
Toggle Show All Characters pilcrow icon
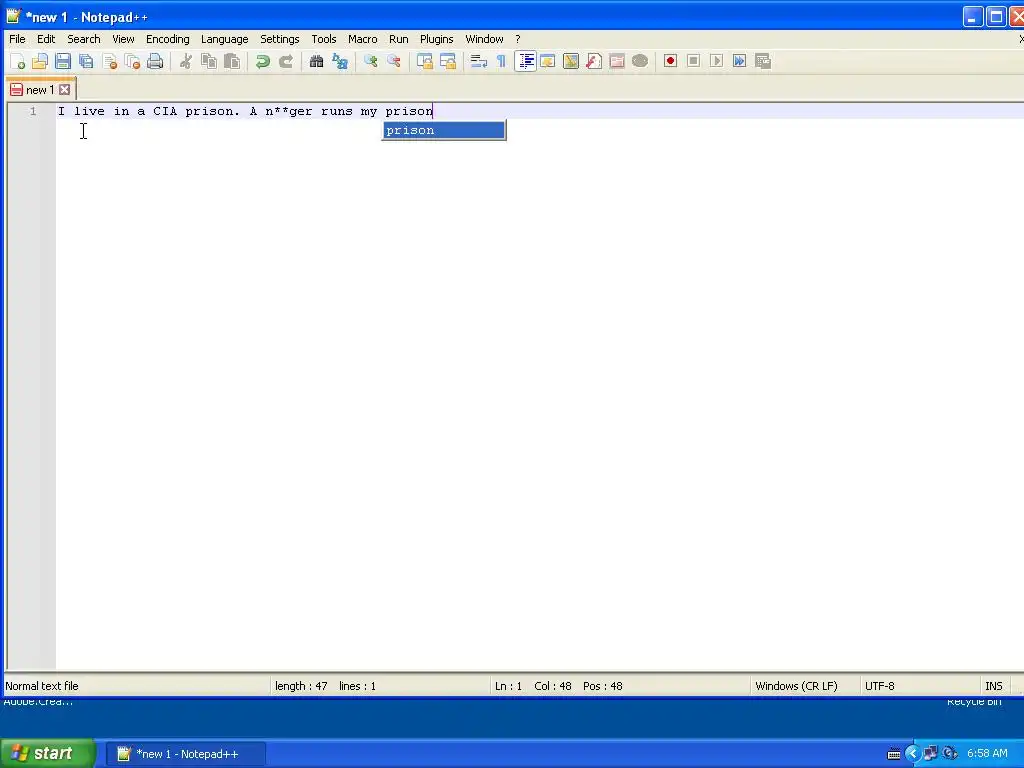502,61
